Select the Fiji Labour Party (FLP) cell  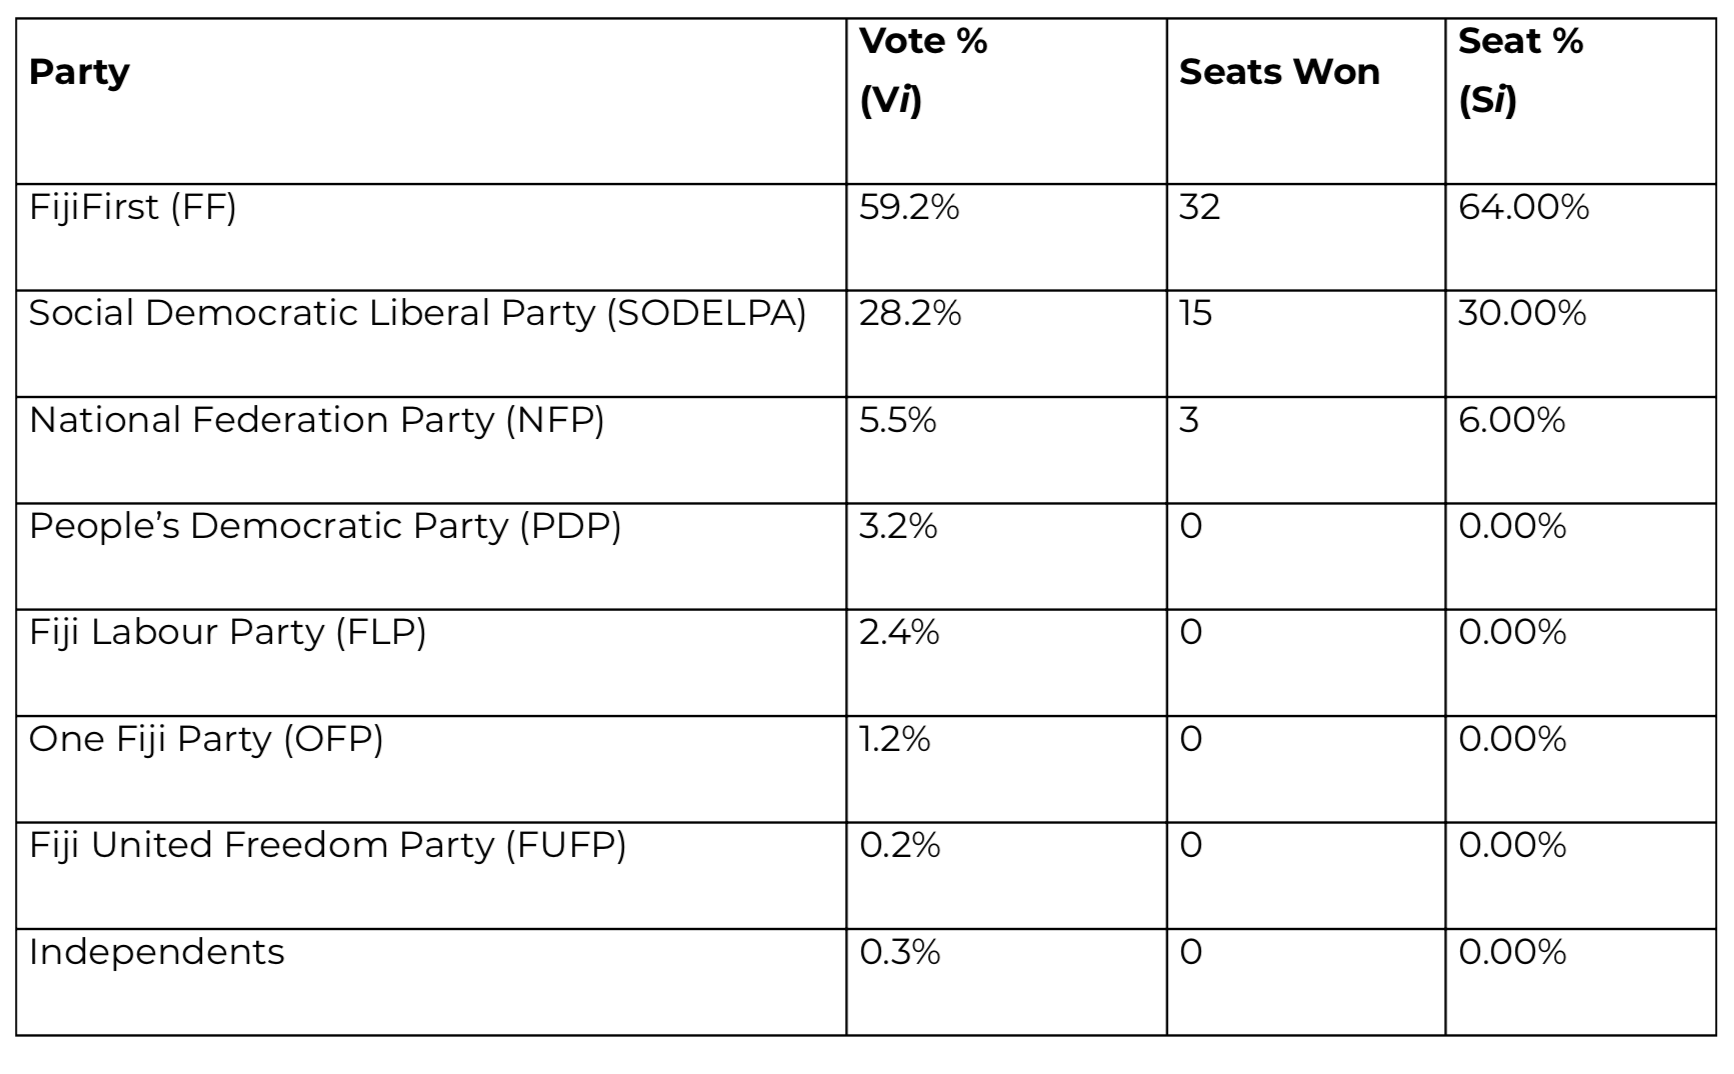coord(227,632)
